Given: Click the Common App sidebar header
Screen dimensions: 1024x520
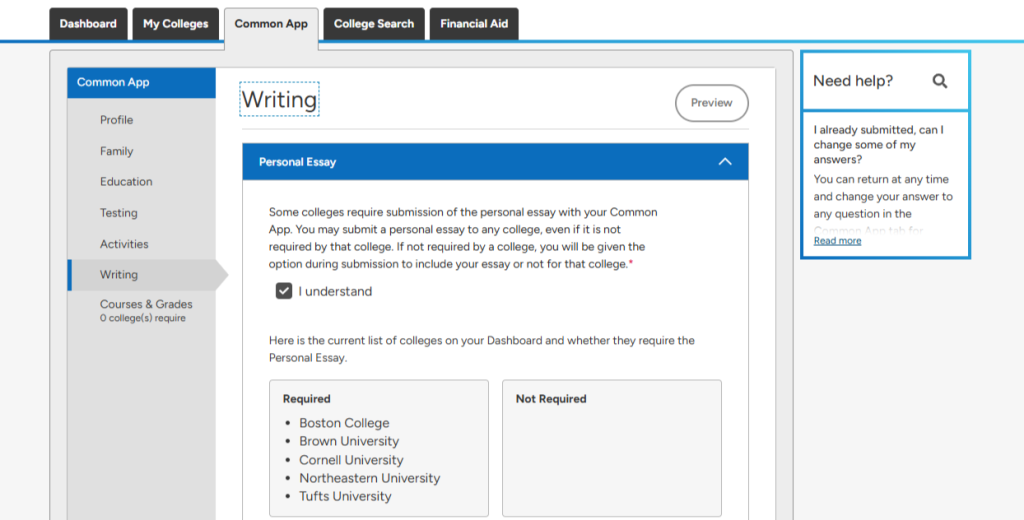Looking at the screenshot, I should (113, 82).
